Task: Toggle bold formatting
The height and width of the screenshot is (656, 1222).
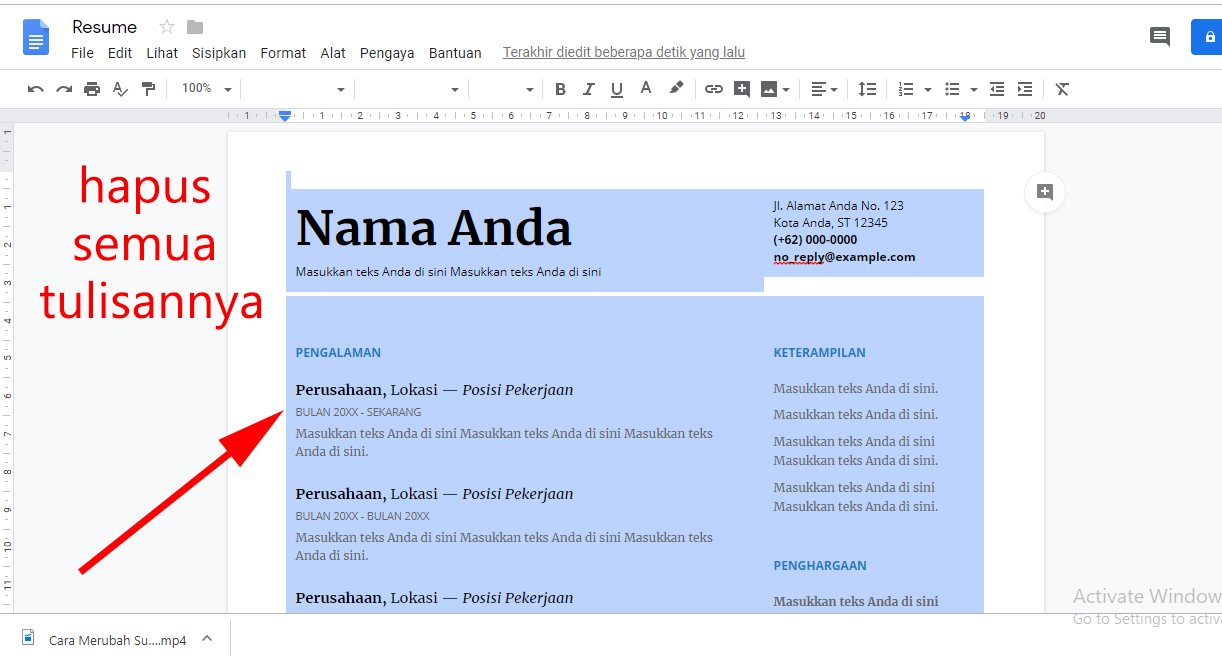Action: [560, 89]
